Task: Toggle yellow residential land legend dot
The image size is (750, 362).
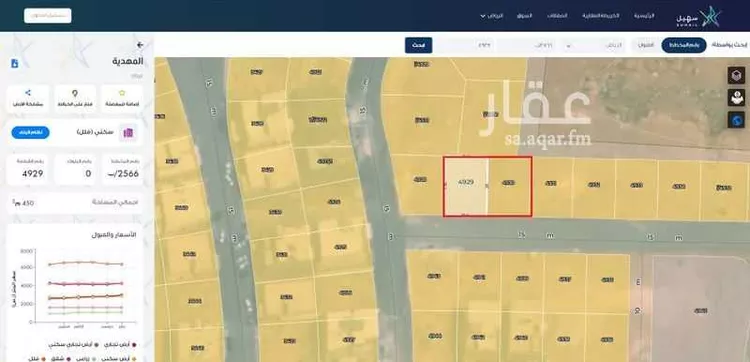Action: tap(134, 359)
